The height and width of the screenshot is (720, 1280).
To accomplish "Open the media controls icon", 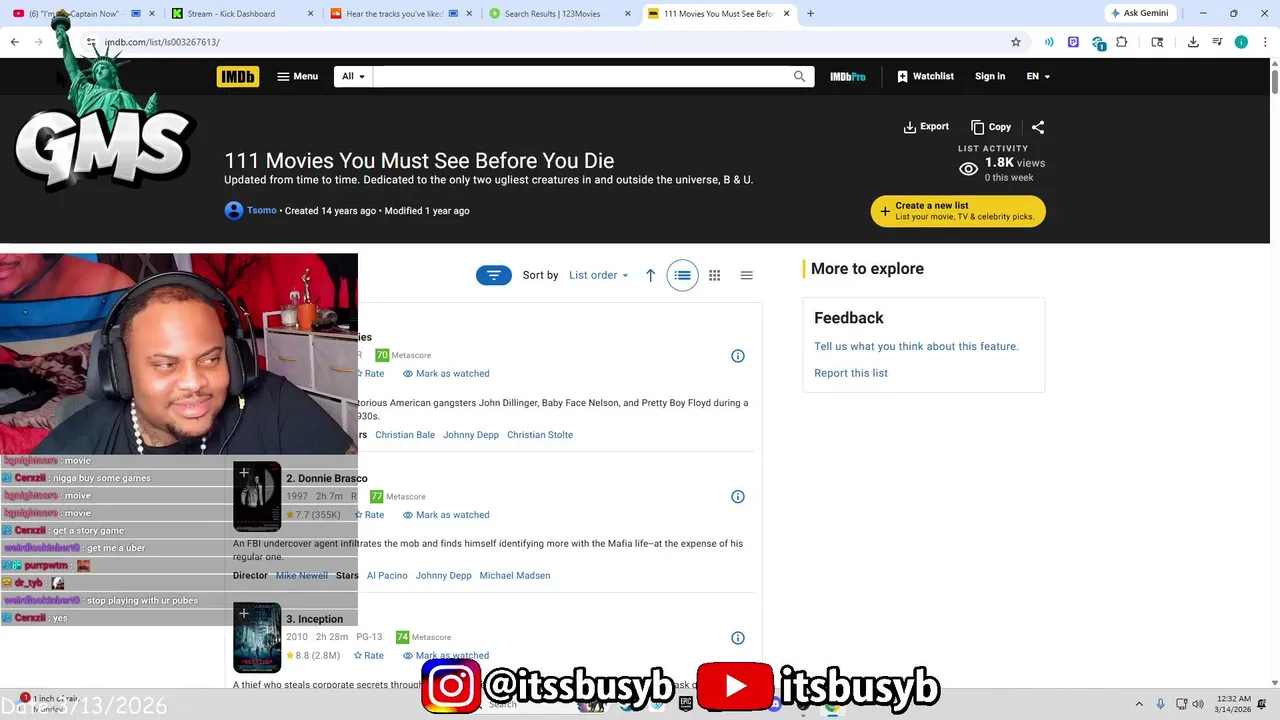I will point(1217,42).
